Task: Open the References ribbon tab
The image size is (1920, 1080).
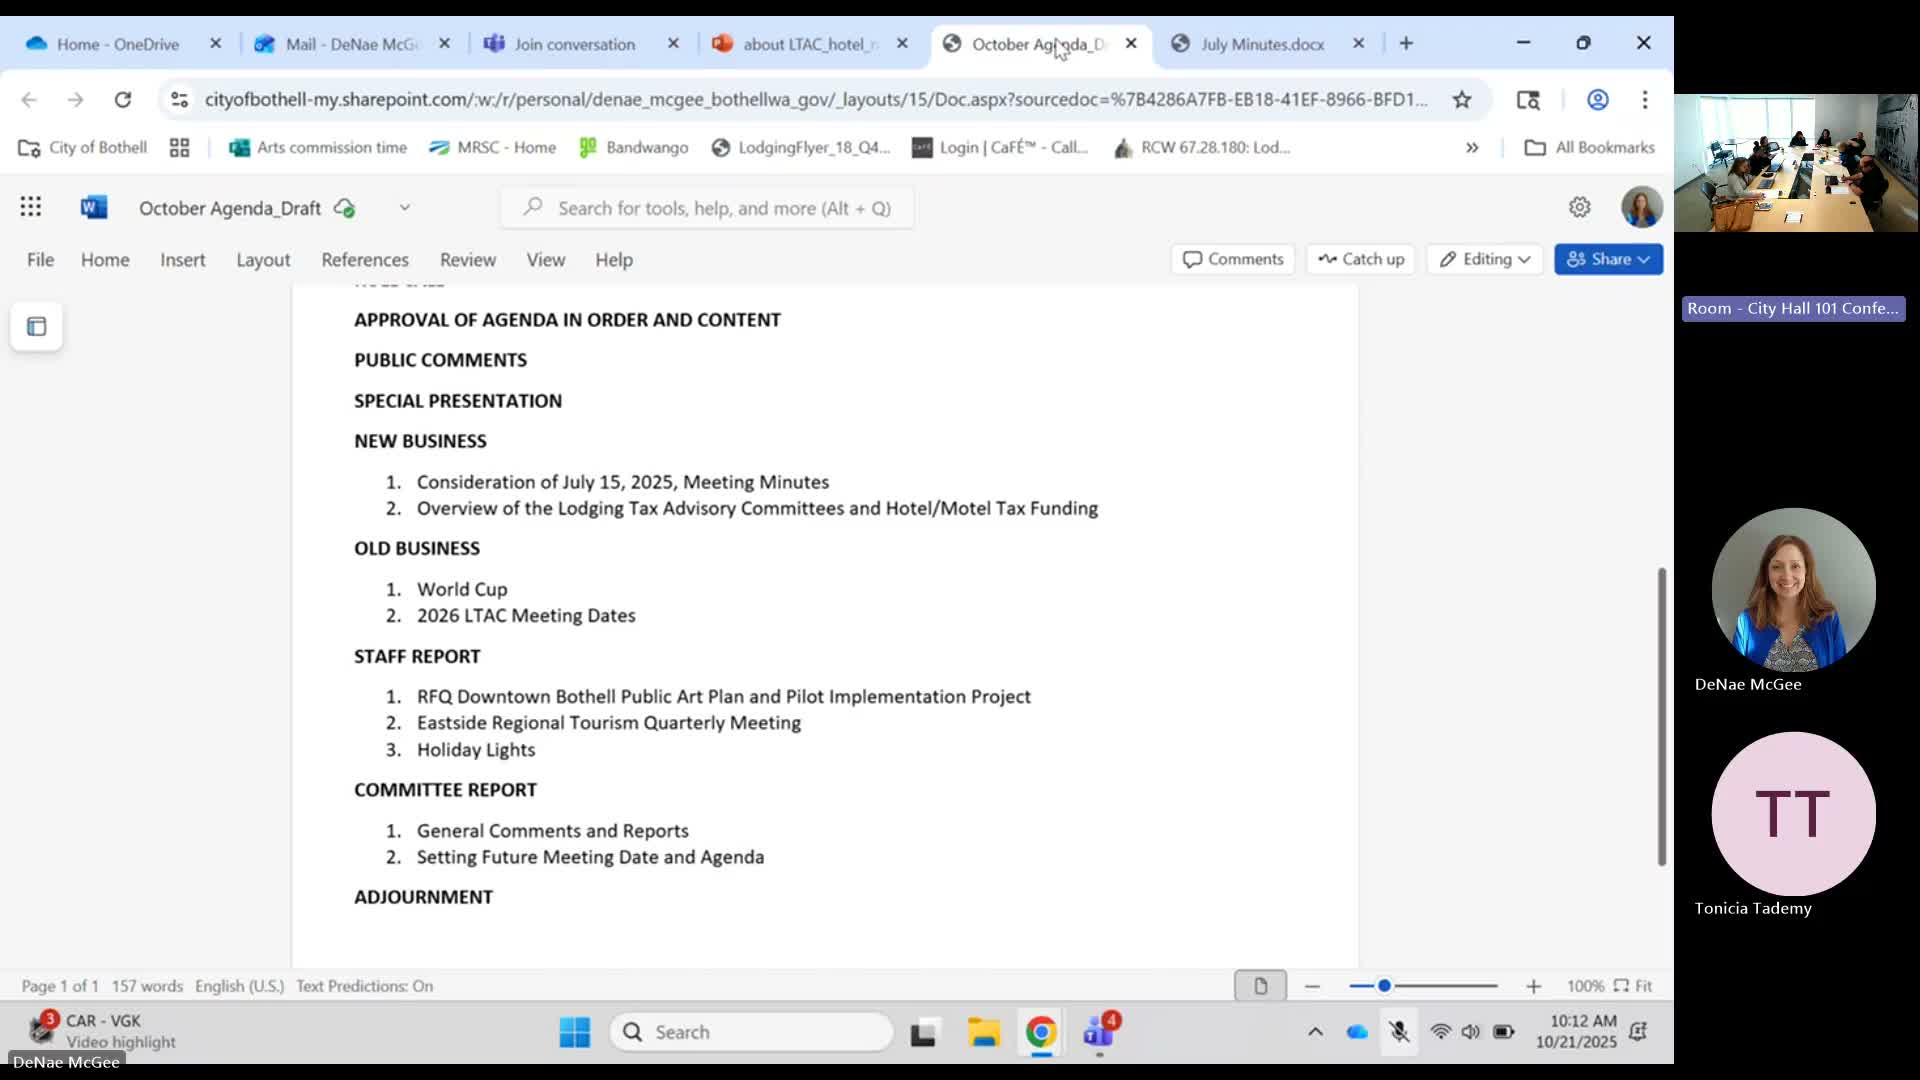Action: click(x=365, y=260)
